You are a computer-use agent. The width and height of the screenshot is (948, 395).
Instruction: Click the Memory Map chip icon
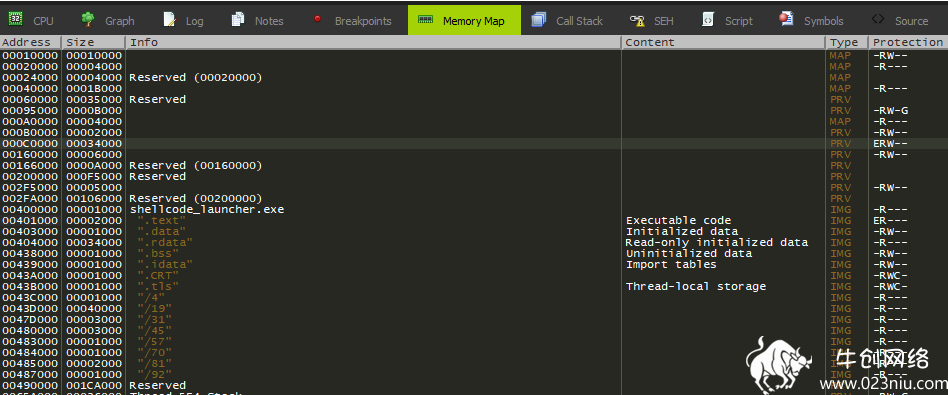tap(426, 19)
